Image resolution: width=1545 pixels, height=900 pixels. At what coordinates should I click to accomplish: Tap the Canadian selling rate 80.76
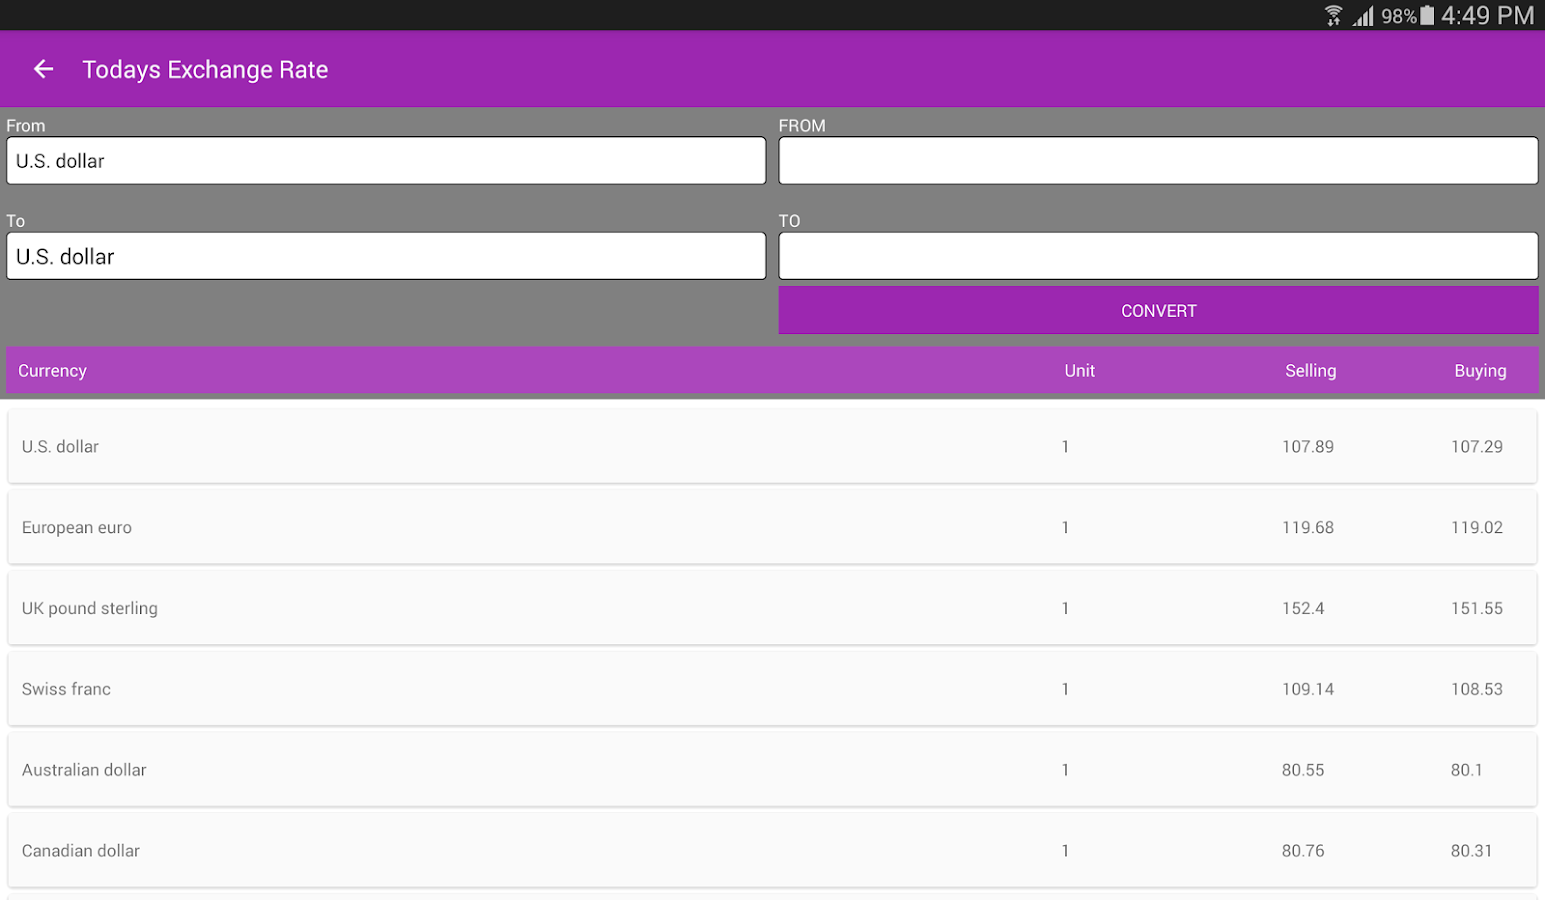1303,852
